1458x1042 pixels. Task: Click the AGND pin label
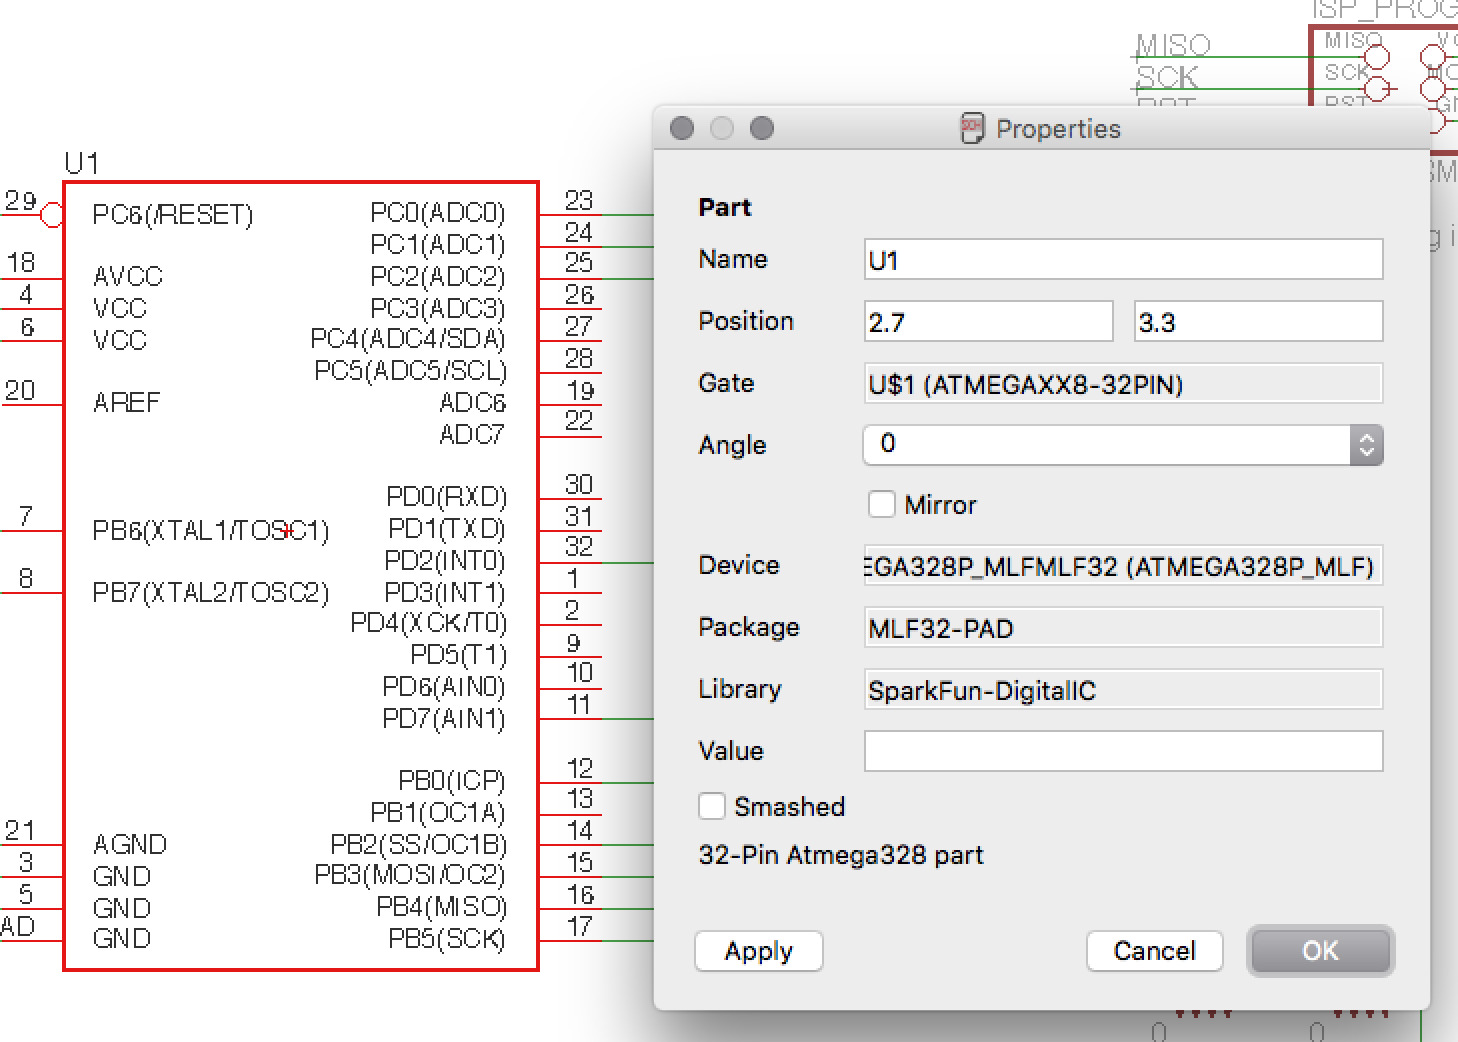(x=130, y=844)
